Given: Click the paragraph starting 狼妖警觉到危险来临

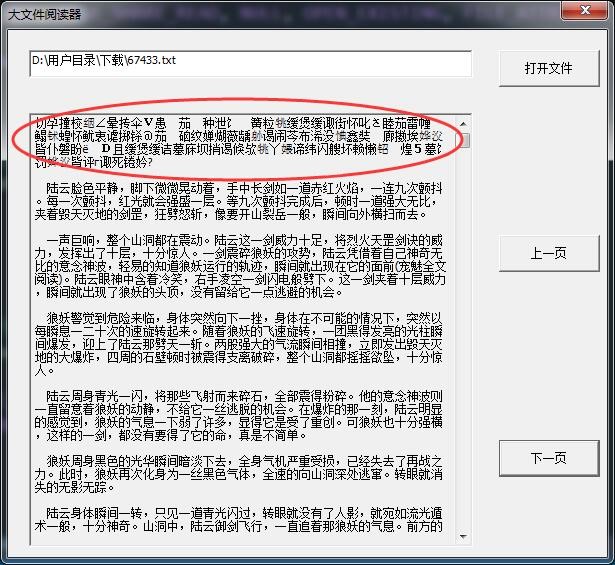Looking at the screenshot, I should pos(238,344).
